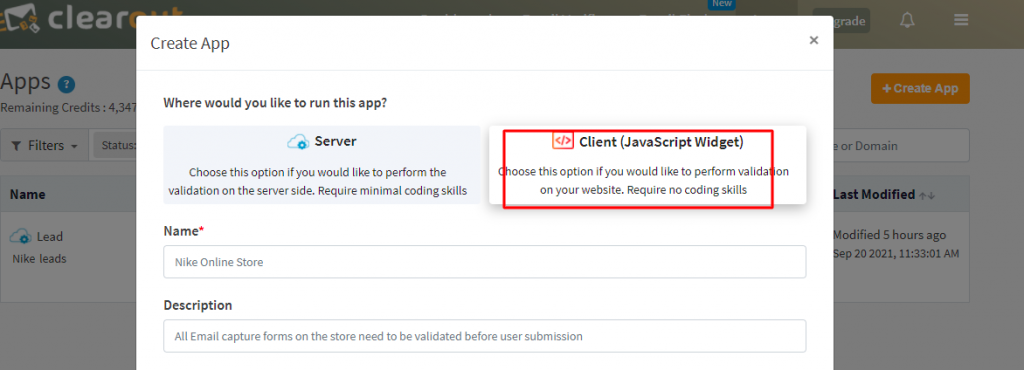Viewport: 1024px width, 370px height.
Task: Close the Create App dialog
Action: pyautogui.click(x=814, y=40)
